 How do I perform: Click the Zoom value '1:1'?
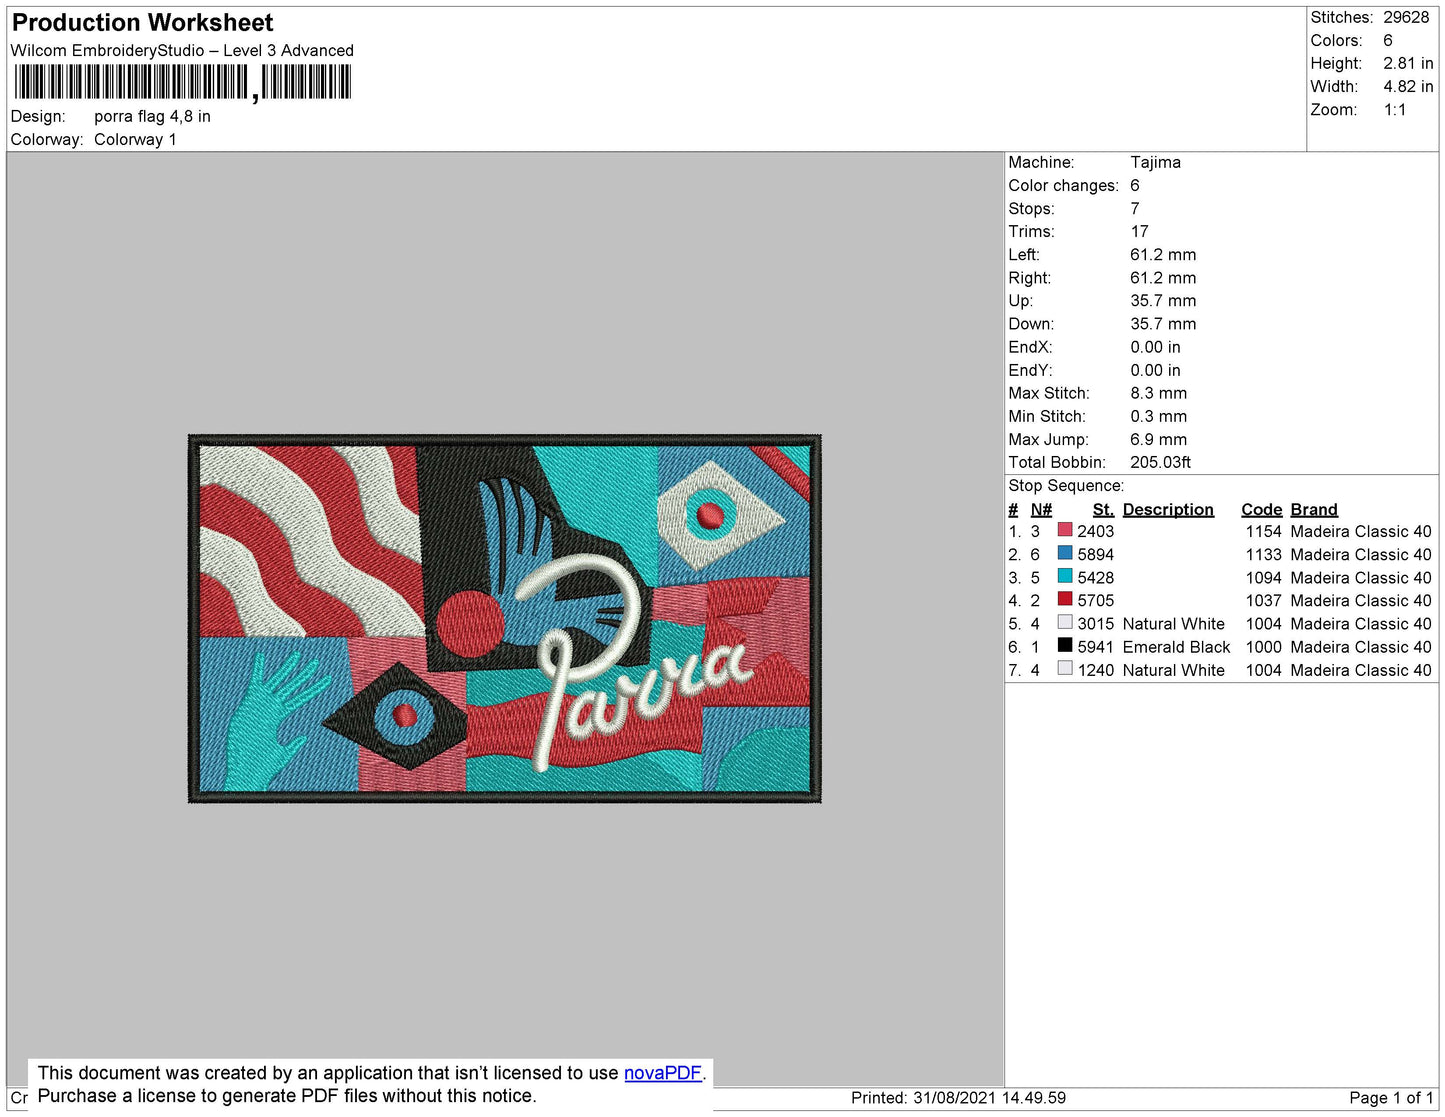(x=1395, y=110)
